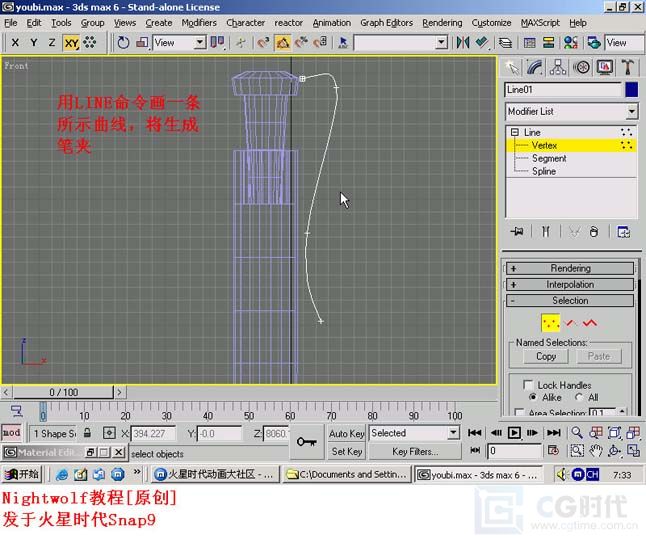
Task: Open the MAXScript menu
Action: coord(540,23)
